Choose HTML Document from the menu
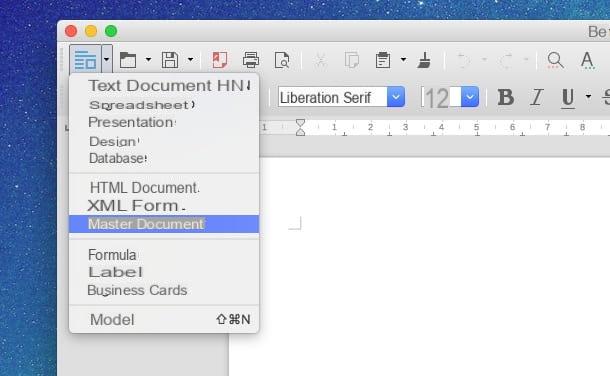The image size is (610, 376). tap(164, 188)
